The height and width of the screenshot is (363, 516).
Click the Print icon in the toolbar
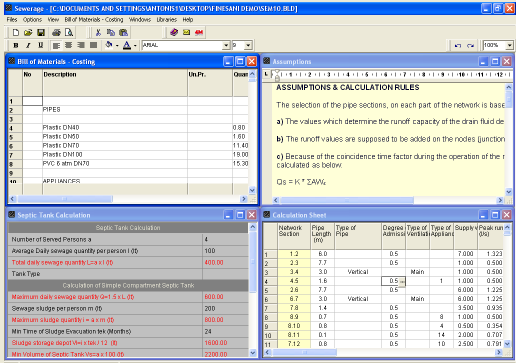click(x=56, y=32)
